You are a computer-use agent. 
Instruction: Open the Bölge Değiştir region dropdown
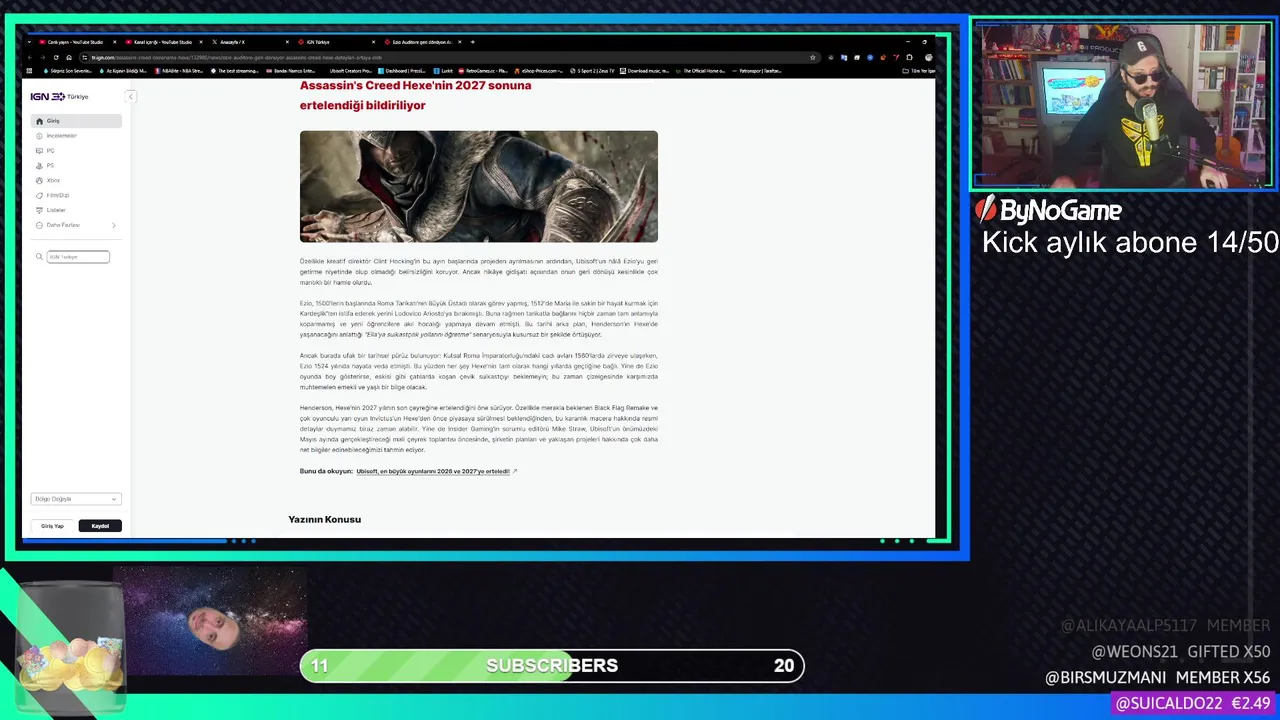(x=76, y=499)
